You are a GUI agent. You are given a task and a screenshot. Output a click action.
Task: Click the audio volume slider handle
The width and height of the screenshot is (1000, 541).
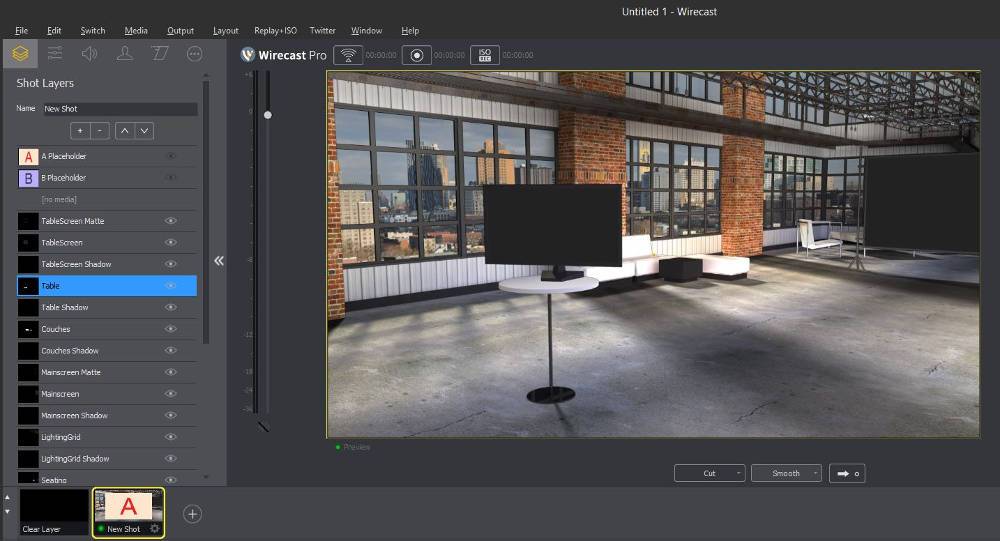(x=267, y=115)
